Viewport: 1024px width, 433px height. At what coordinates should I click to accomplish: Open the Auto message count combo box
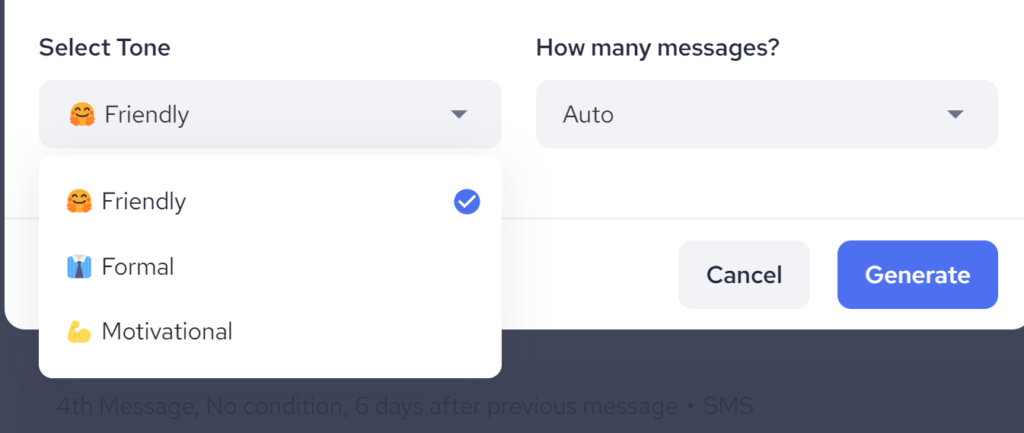tap(766, 115)
